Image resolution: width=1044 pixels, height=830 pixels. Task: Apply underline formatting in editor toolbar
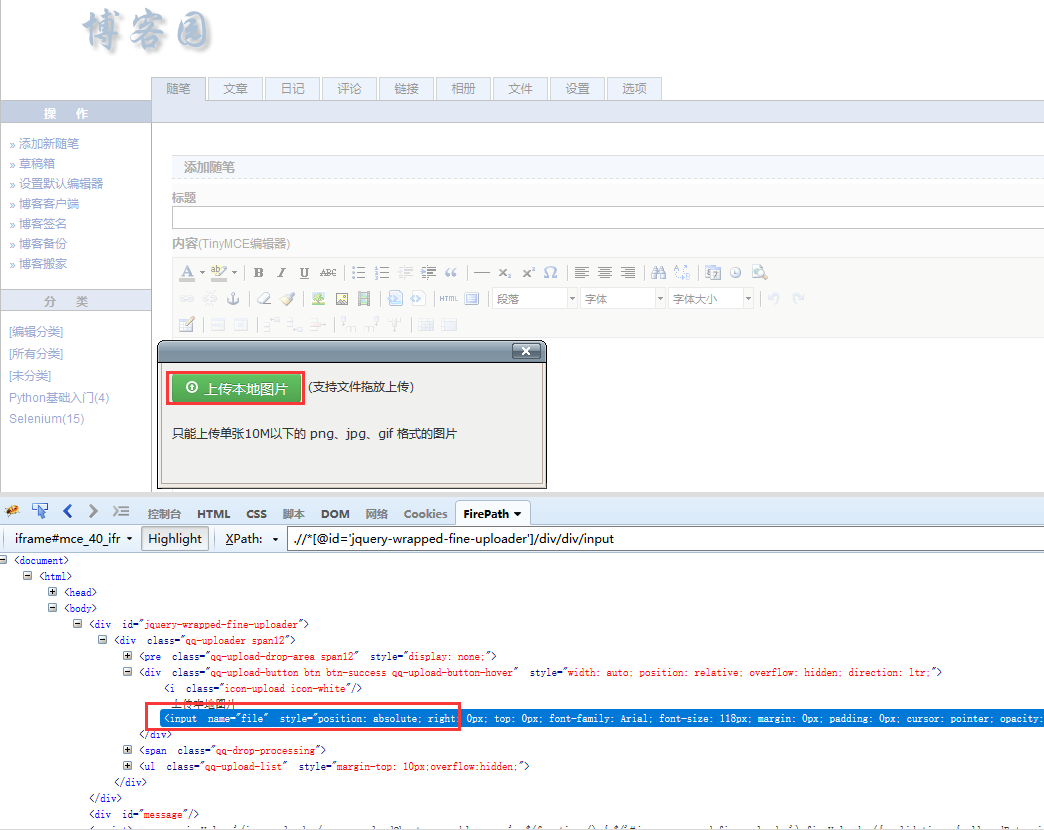(304, 272)
